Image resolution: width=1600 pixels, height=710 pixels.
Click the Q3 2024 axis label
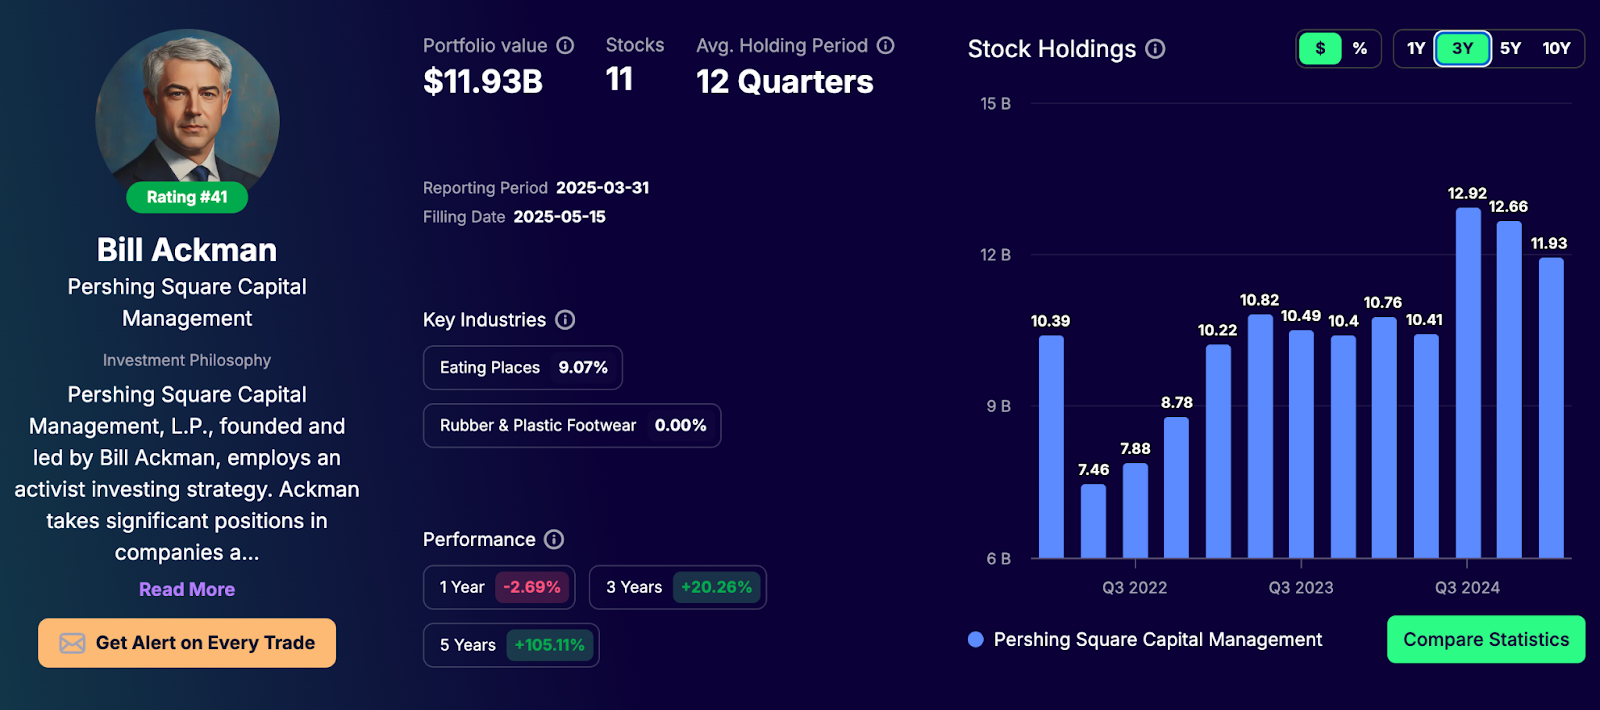(x=1468, y=588)
